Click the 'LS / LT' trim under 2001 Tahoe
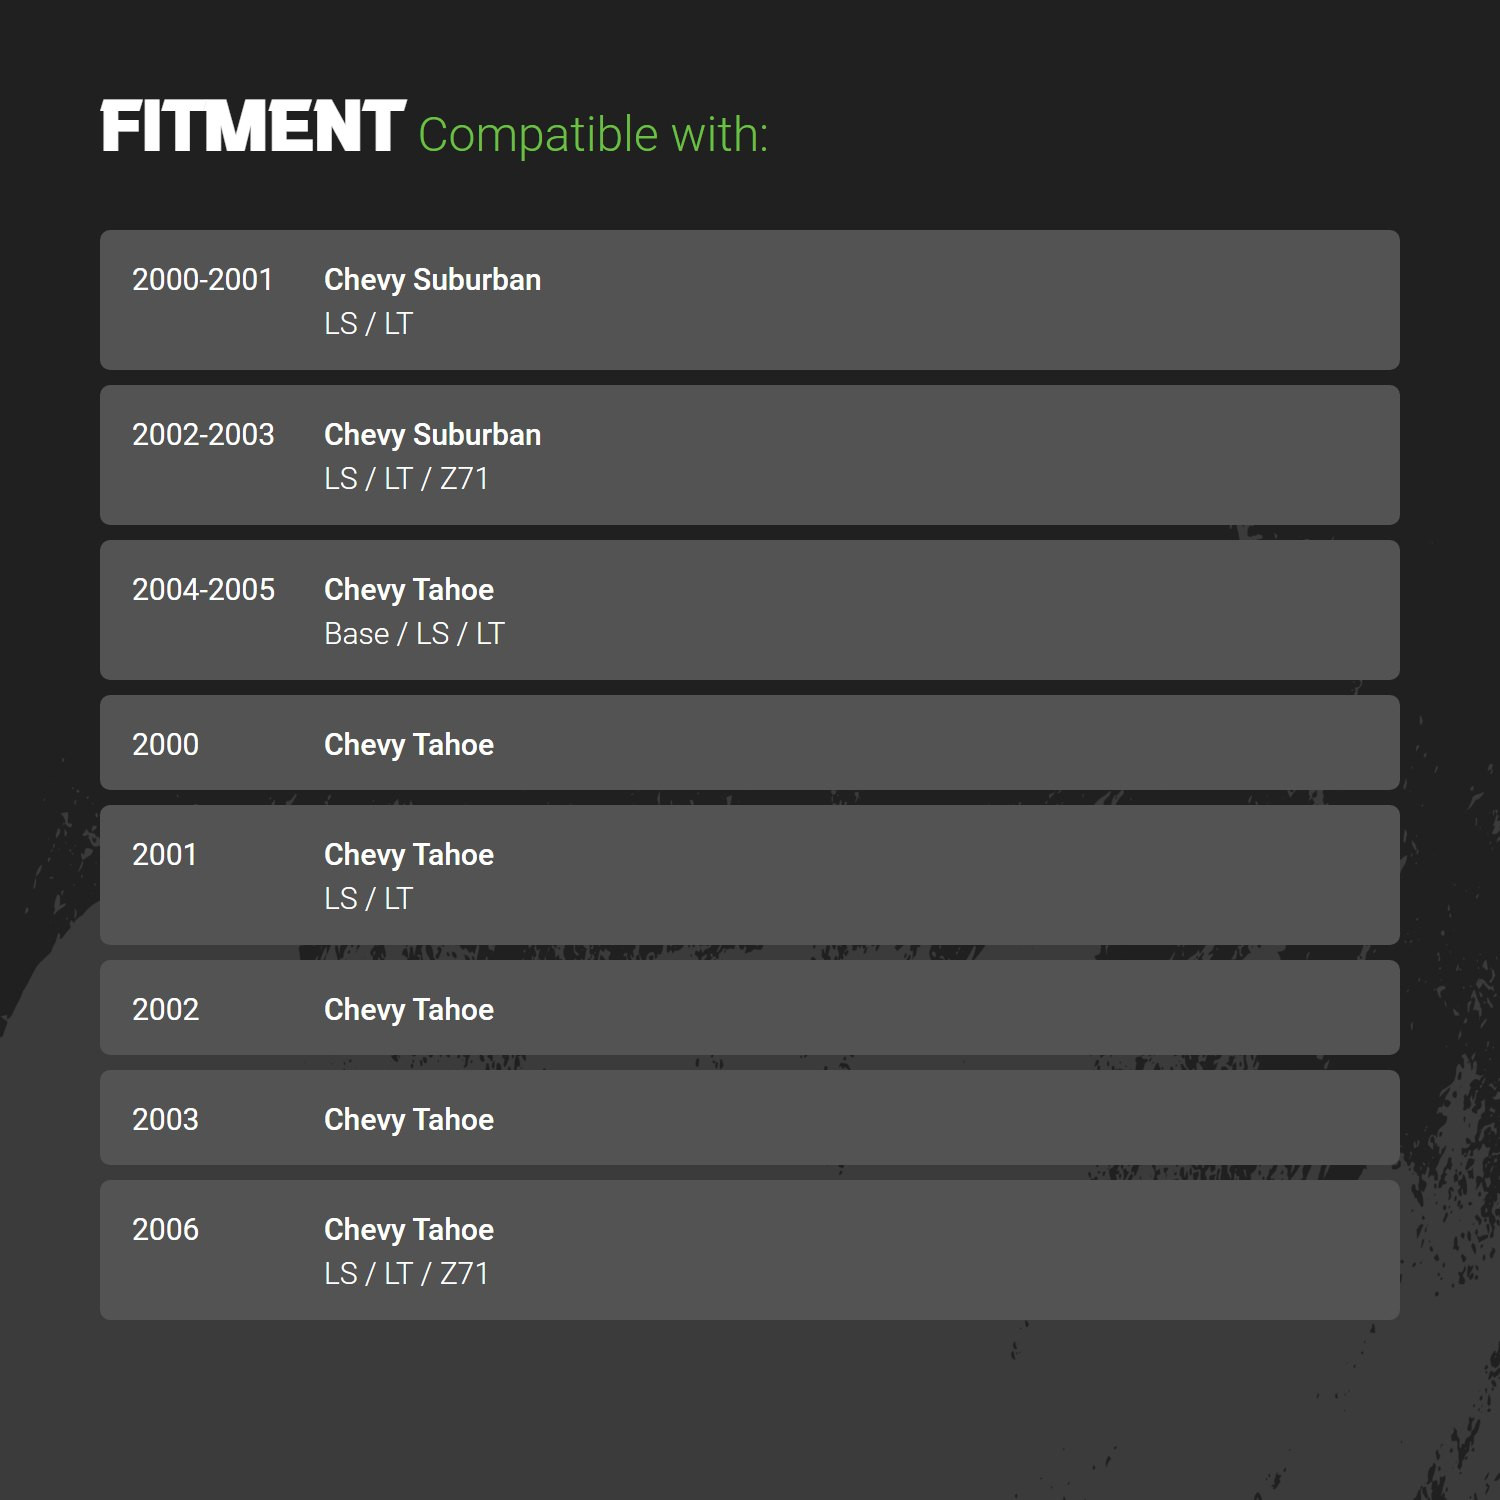1500x1500 pixels. tap(368, 899)
